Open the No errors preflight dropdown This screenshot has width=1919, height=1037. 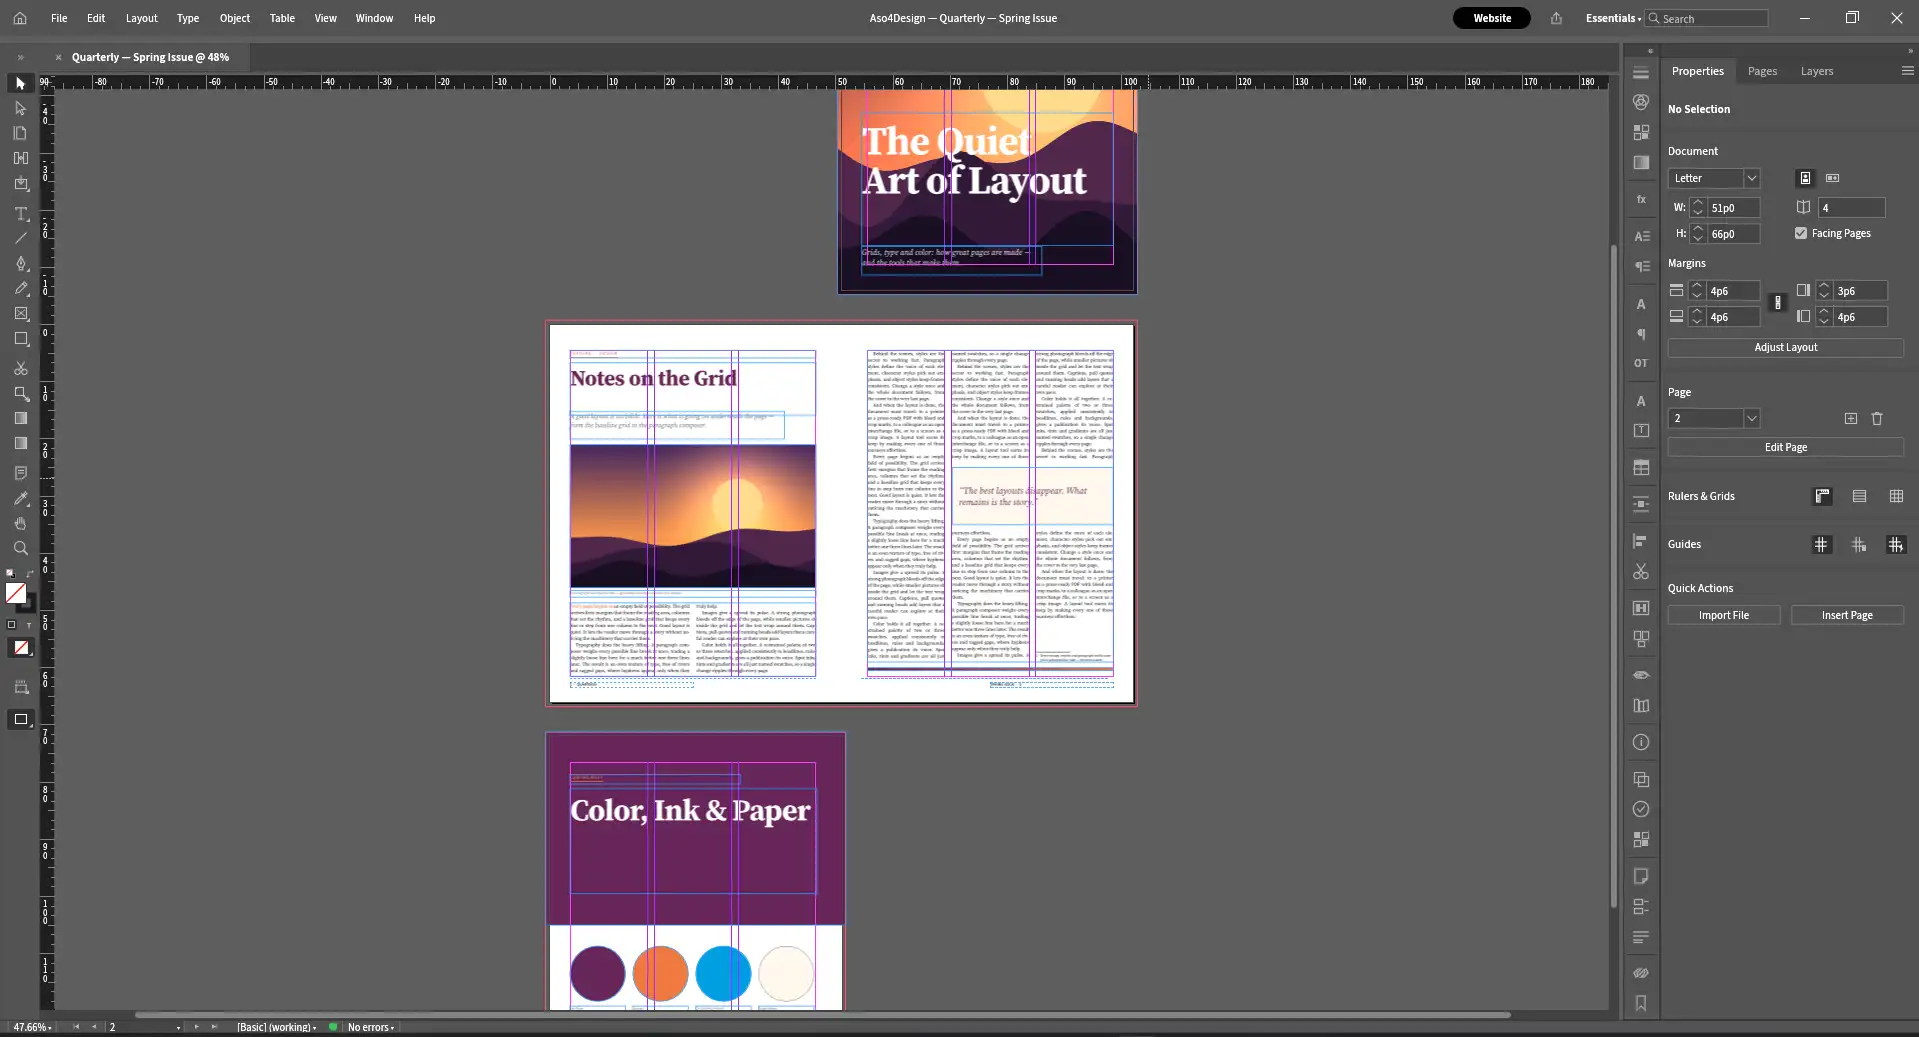370,1027
